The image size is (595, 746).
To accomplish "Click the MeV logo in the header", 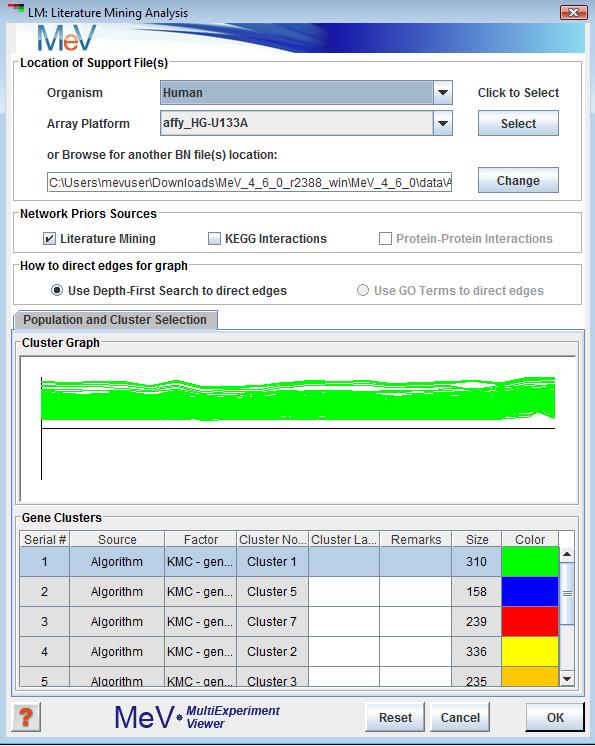I will (67, 38).
